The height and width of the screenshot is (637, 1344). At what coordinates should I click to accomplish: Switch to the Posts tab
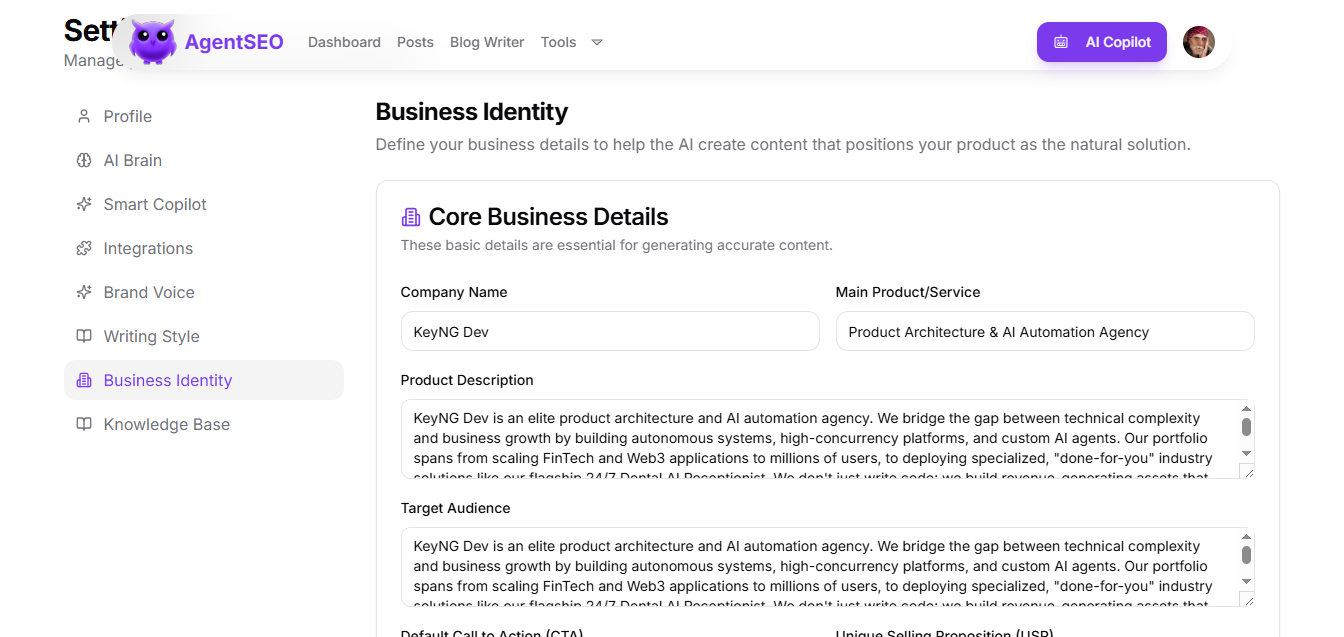coord(415,42)
